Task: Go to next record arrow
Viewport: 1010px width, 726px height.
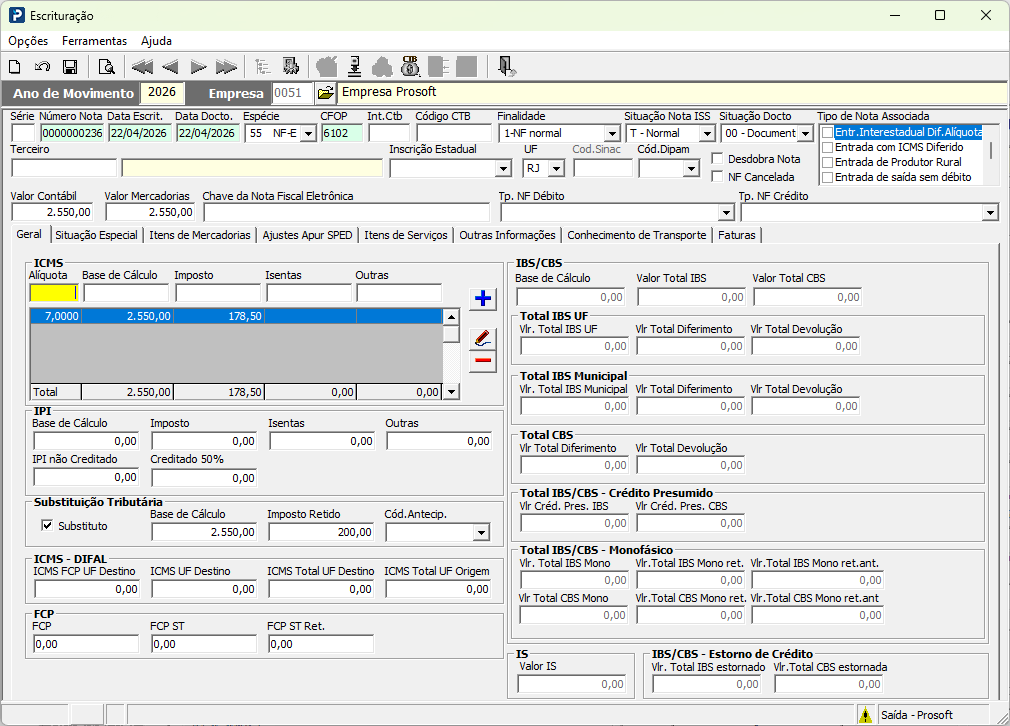Action: click(x=198, y=66)
